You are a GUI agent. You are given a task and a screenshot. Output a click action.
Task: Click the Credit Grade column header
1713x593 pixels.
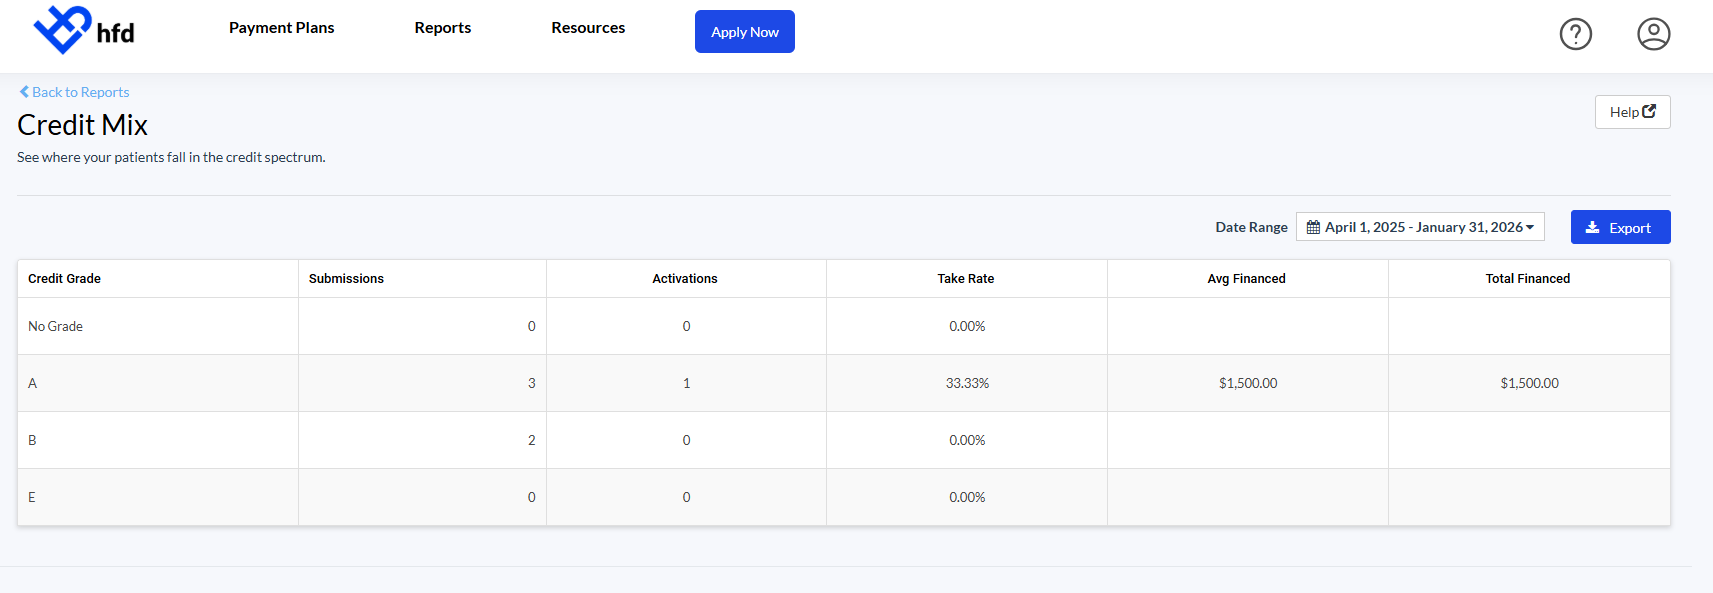[x=64, y=279]
